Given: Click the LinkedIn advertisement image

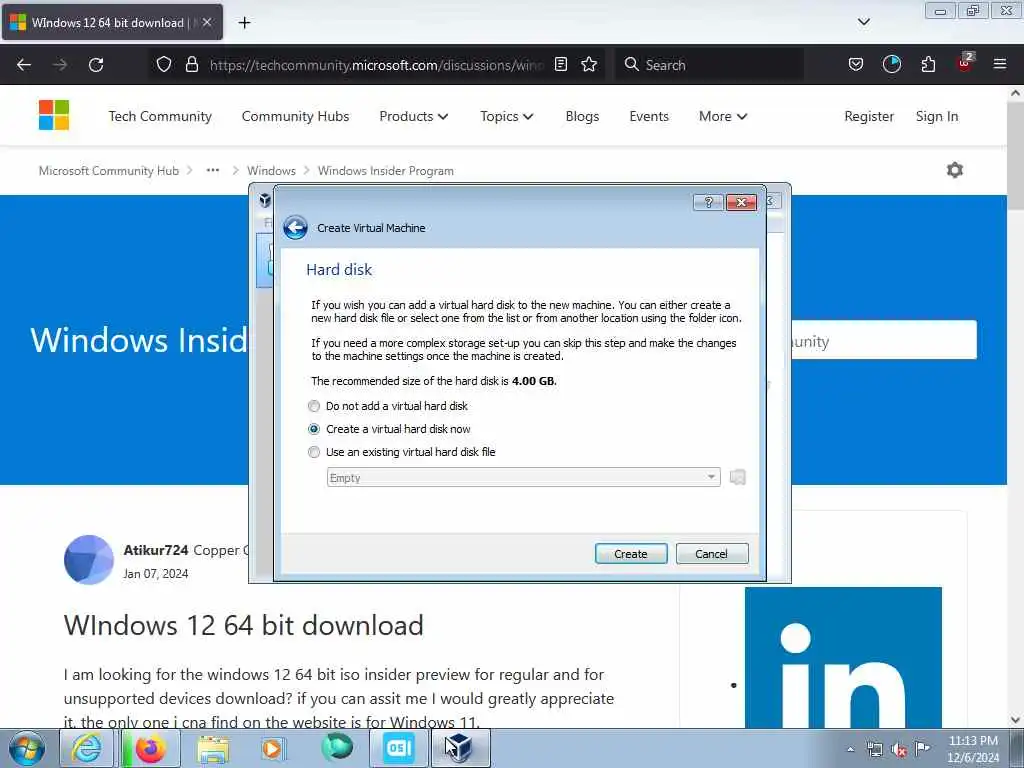Looking at the screenshot, I should click(x=843, y=657).
